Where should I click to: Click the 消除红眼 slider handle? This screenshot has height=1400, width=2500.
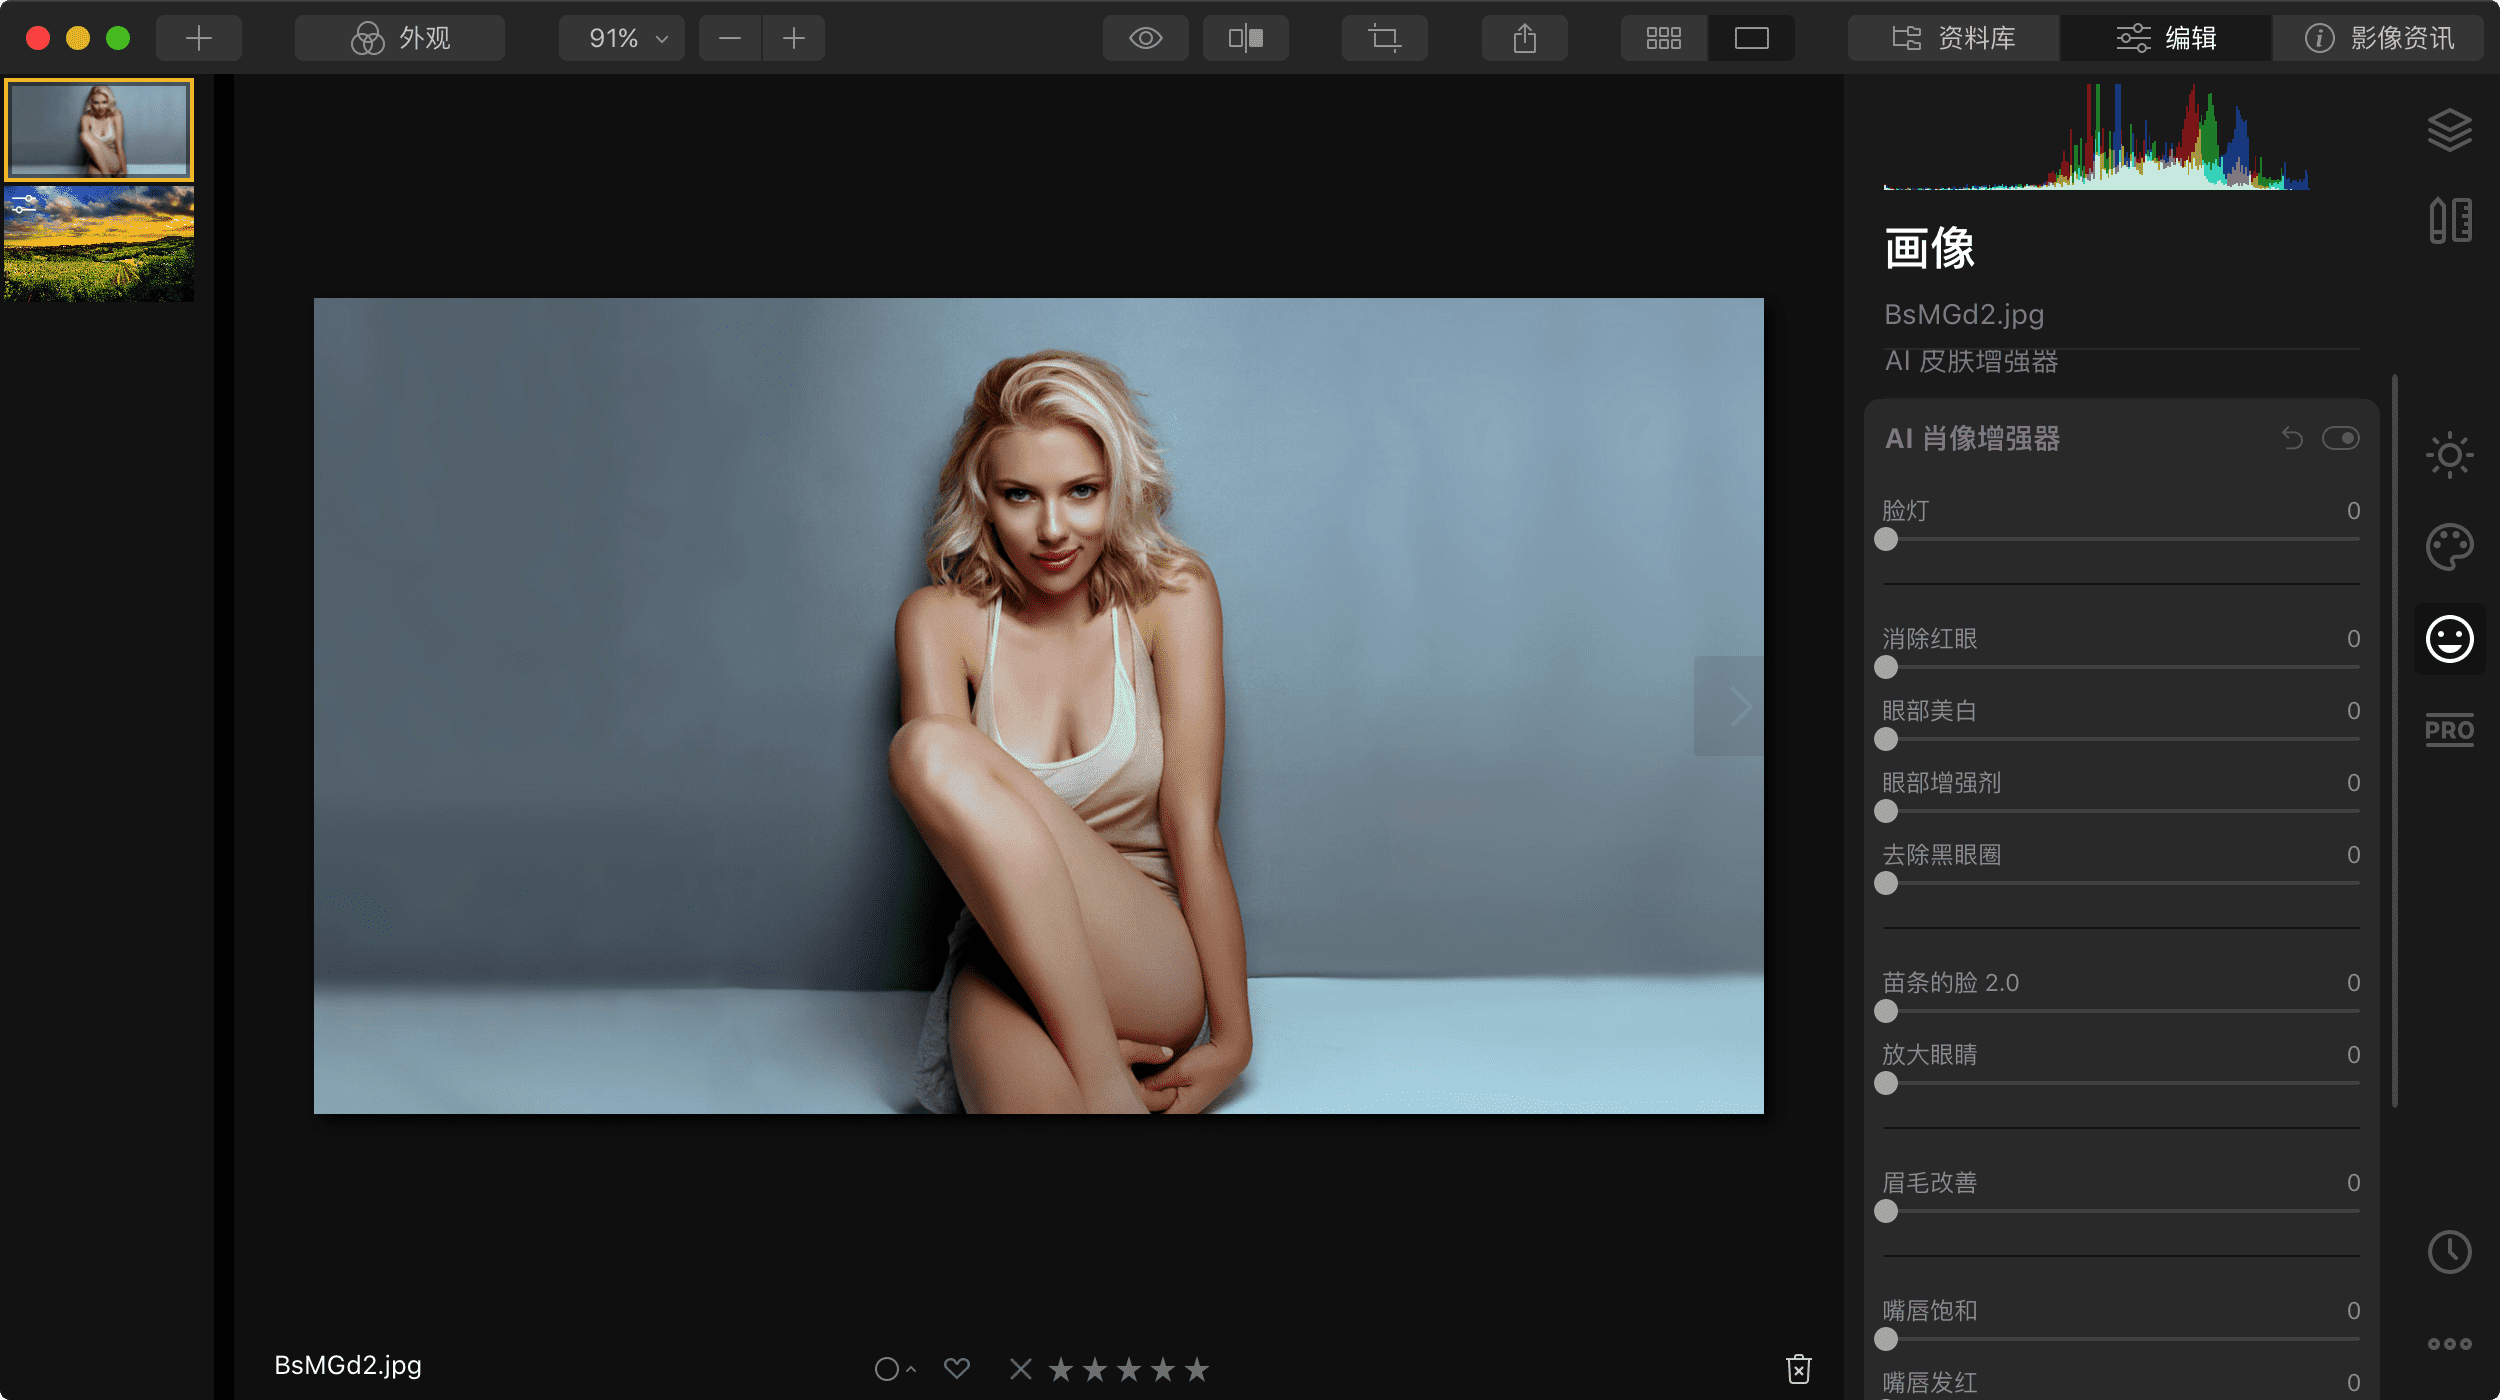click(x=1886, y=667)
